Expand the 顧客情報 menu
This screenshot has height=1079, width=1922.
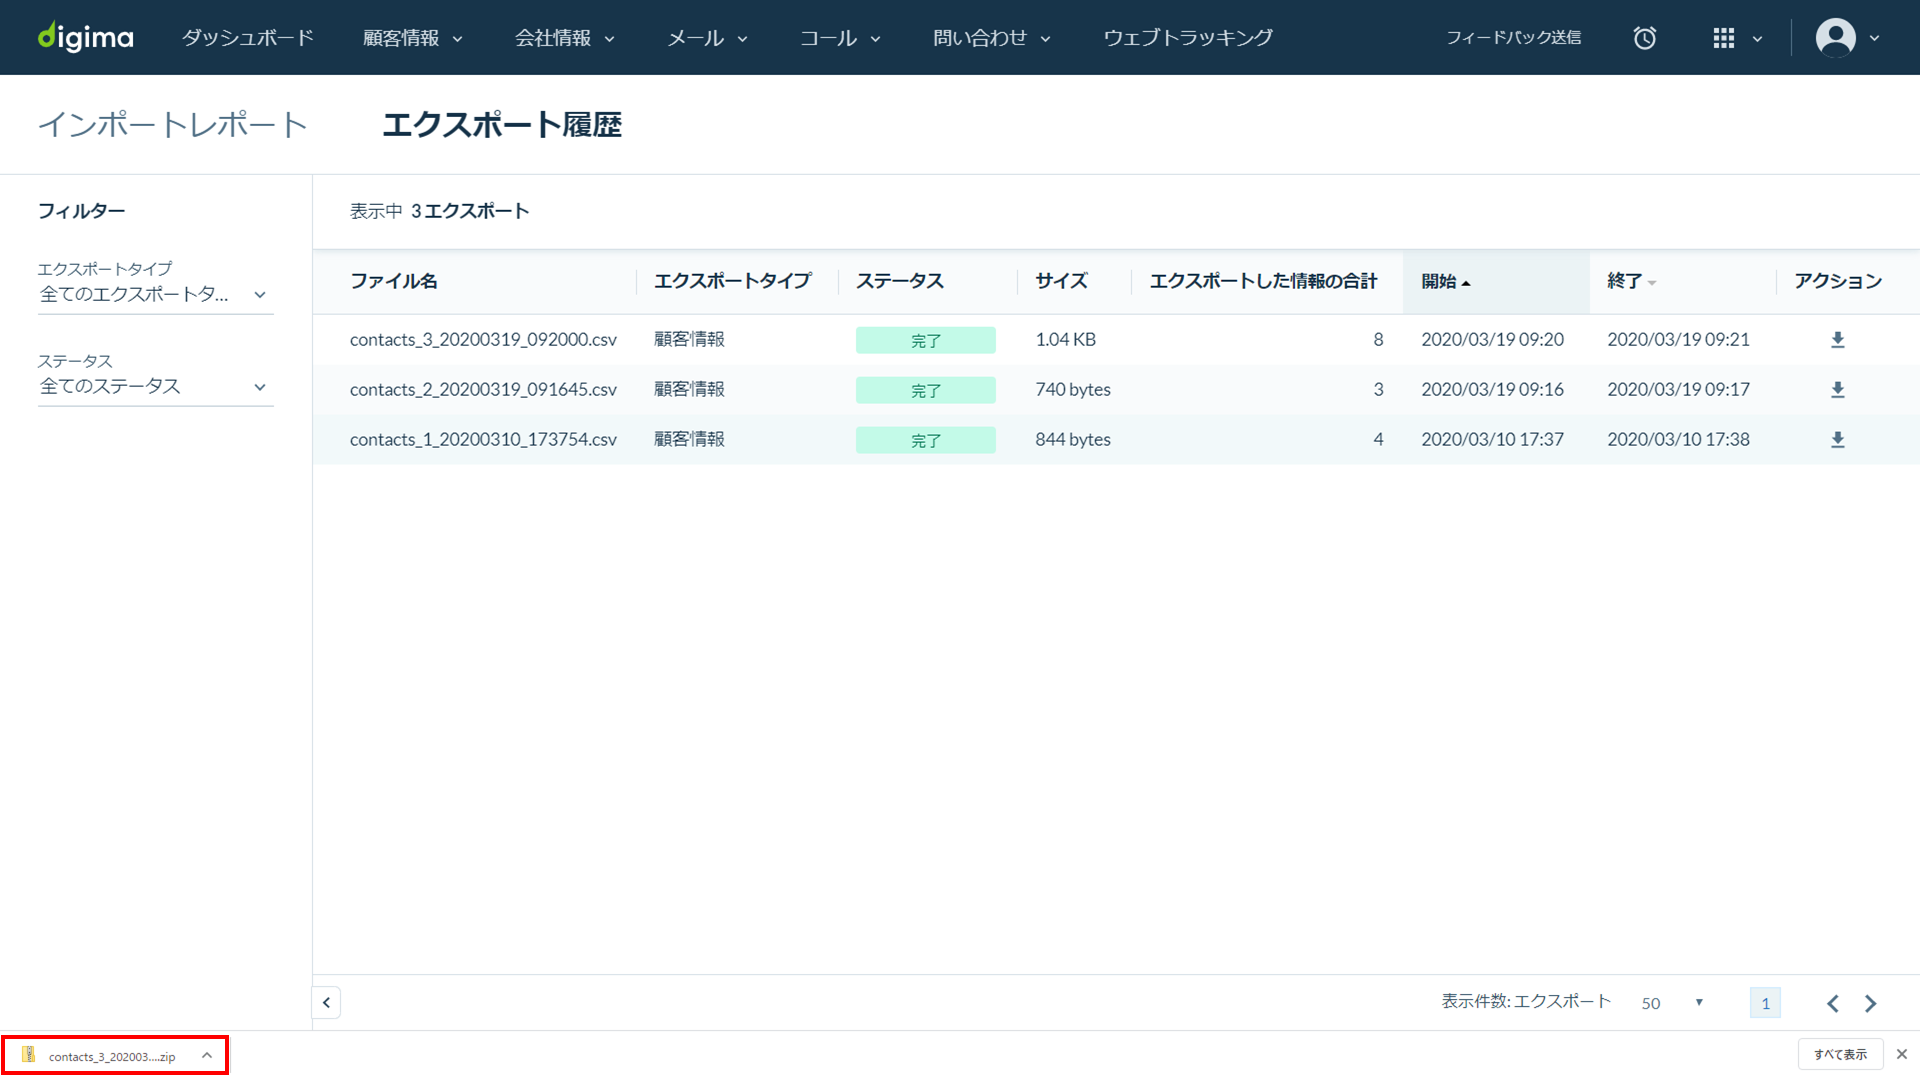[413, 38]
